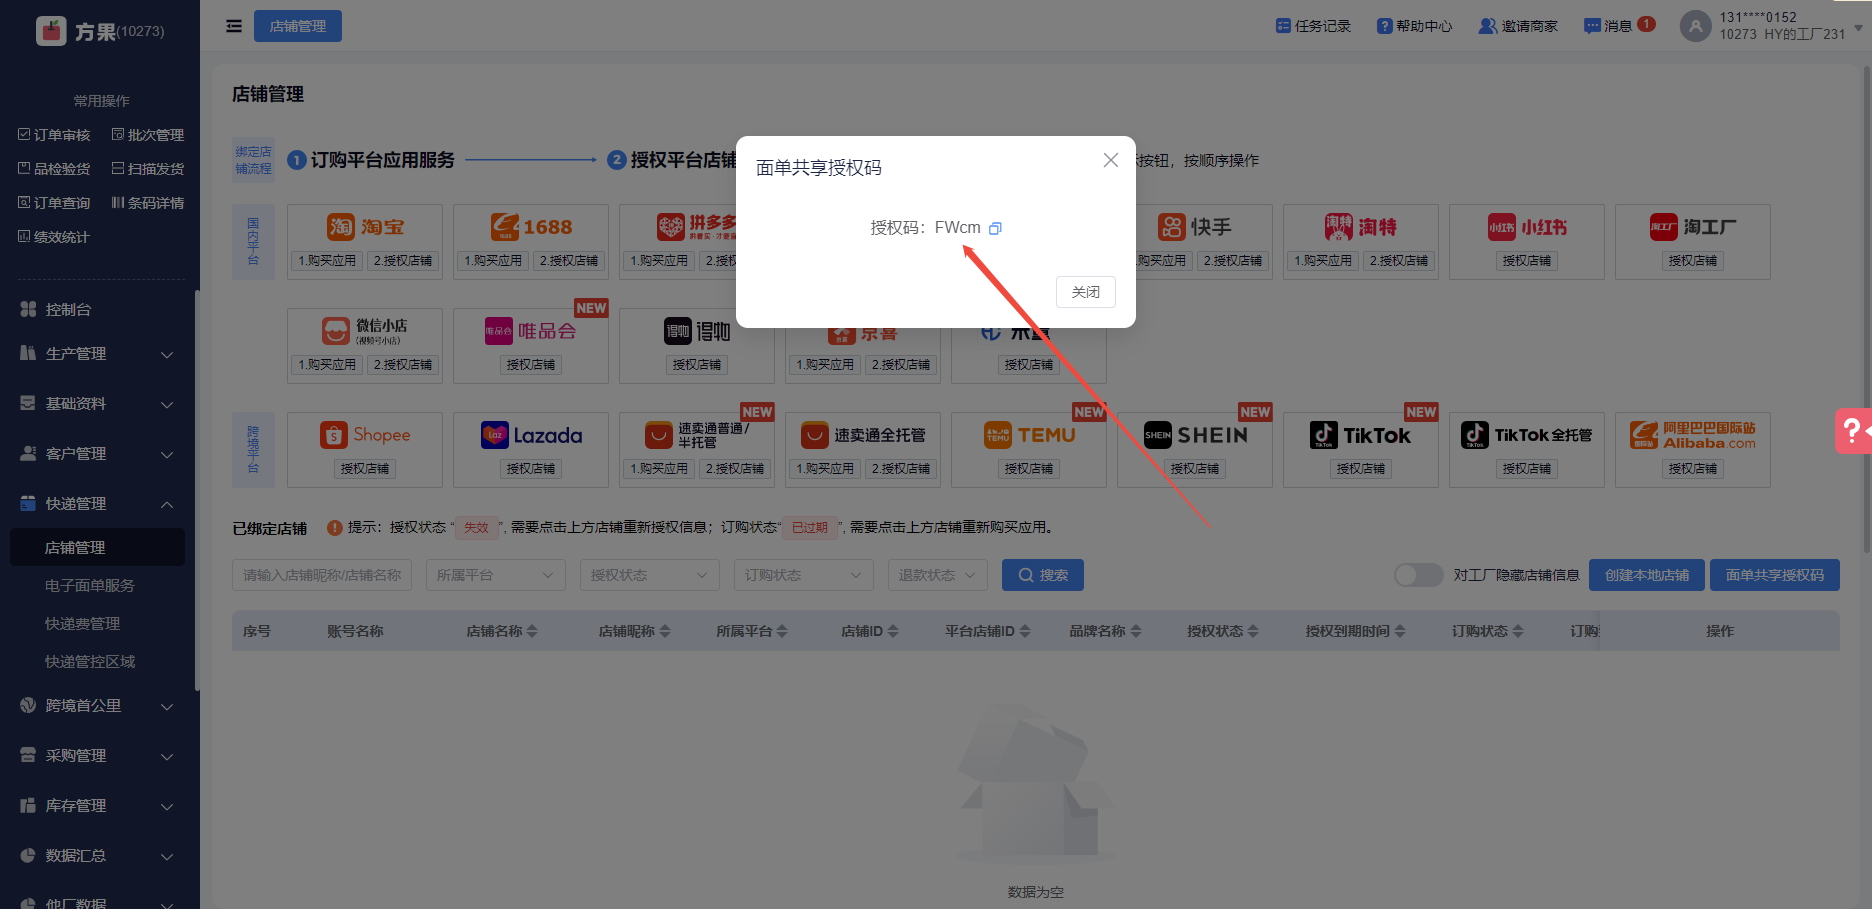Open the 退款状态 dropdown filter
Screen dimensions: 1872x909
coord(938,575)
